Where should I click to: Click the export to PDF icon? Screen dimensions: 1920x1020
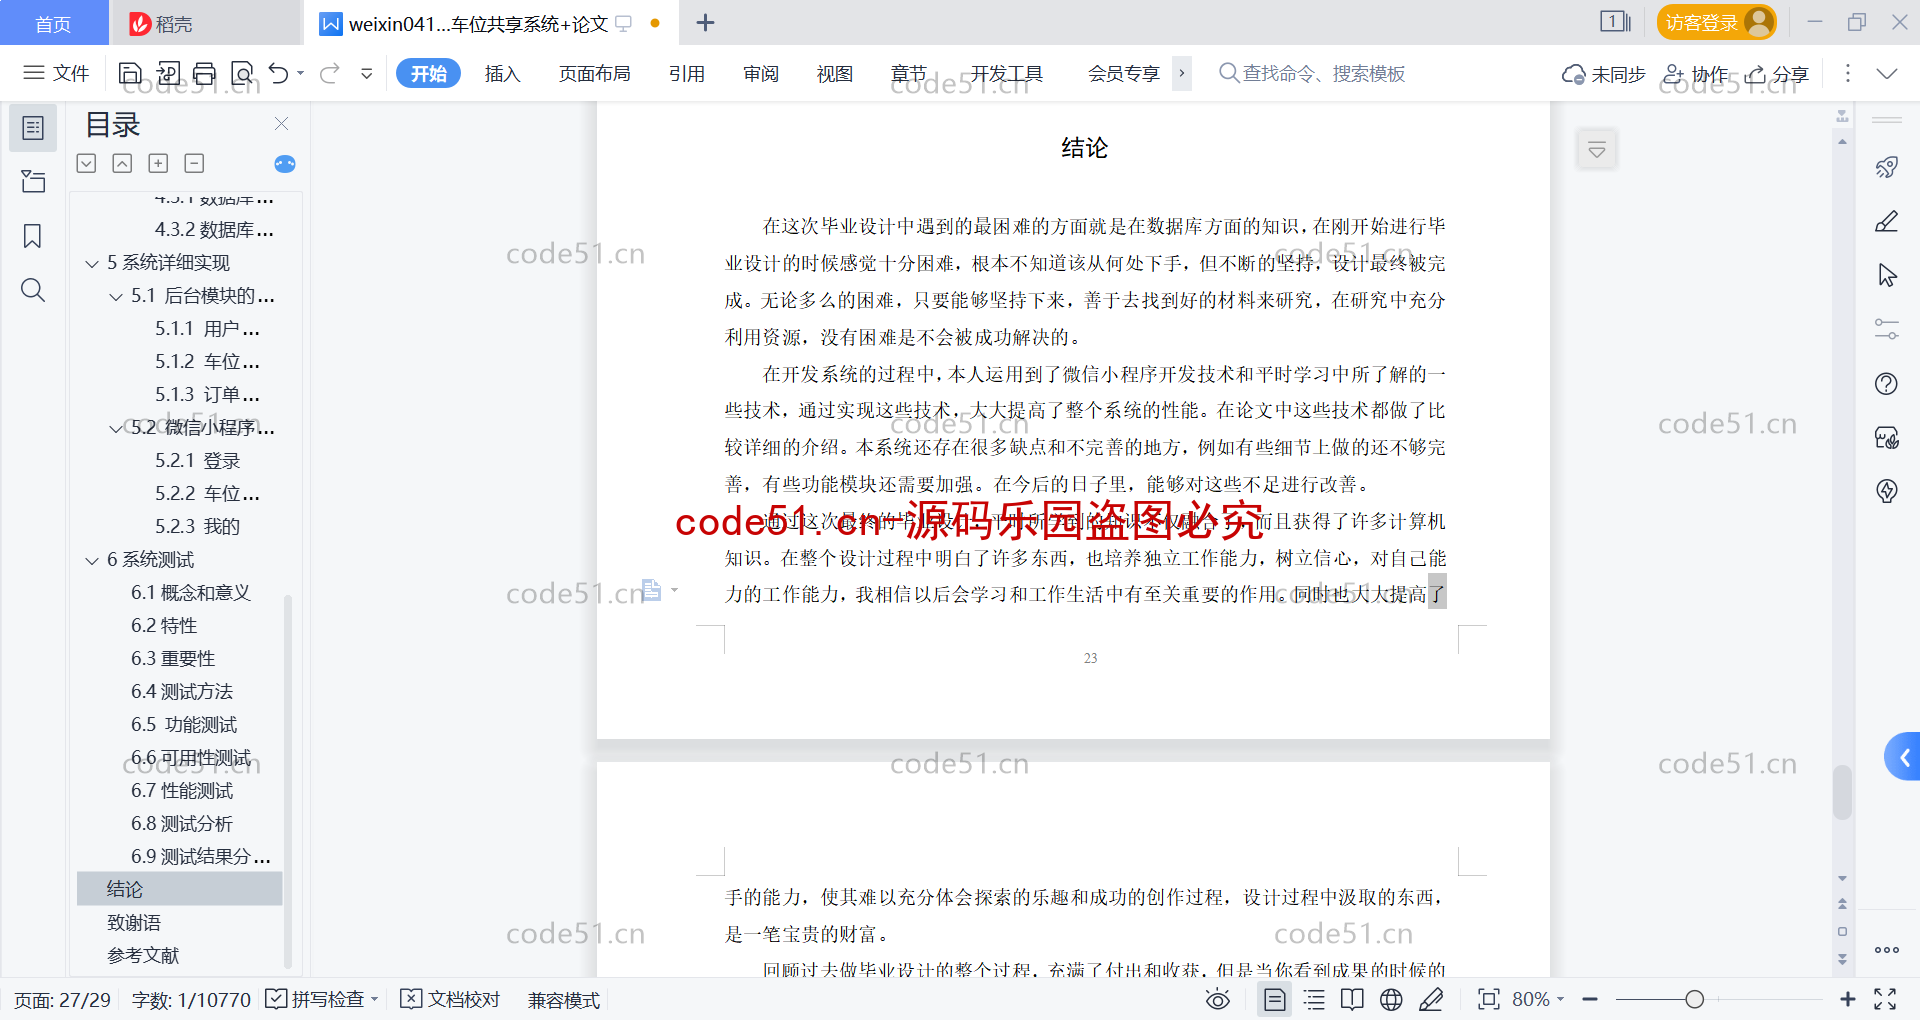tap(168, 73)
